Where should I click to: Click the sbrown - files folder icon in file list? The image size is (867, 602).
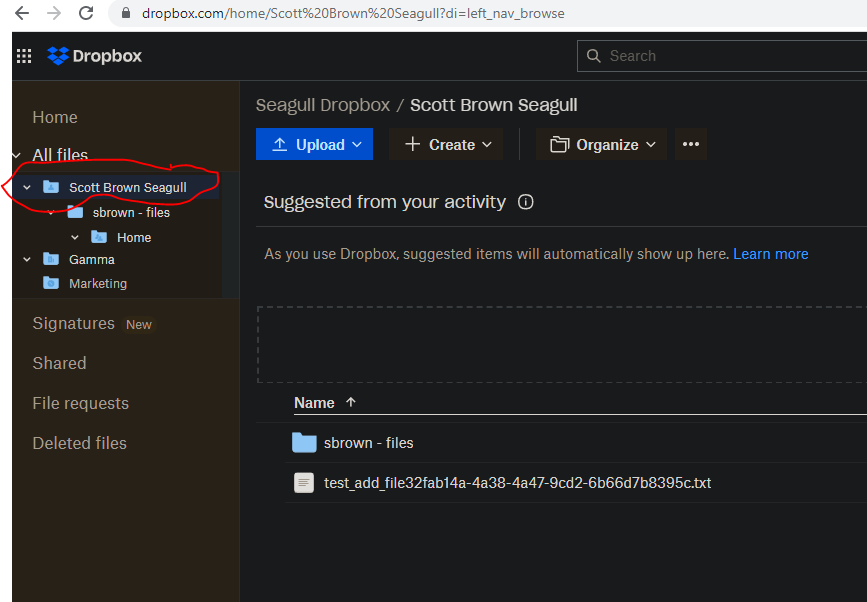pyautogui.click(x=304, y=442)
